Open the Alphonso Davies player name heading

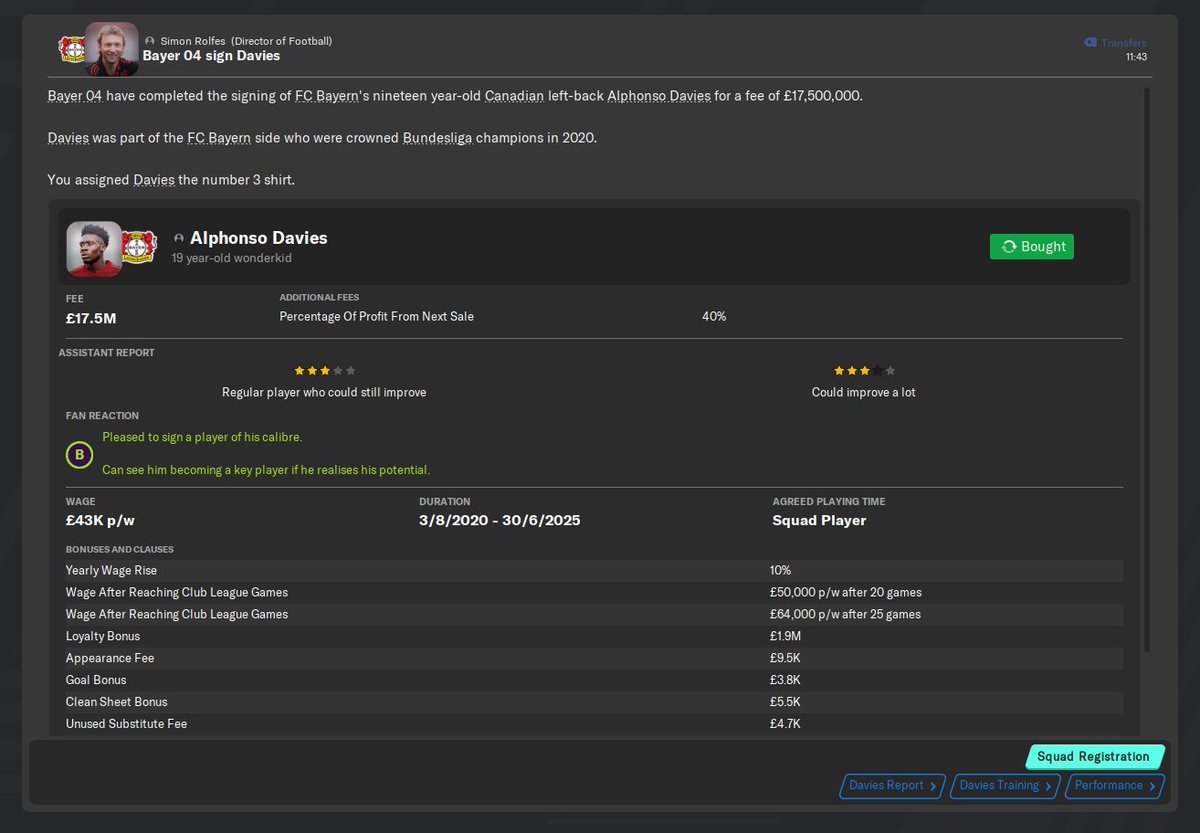pos(259,238)
